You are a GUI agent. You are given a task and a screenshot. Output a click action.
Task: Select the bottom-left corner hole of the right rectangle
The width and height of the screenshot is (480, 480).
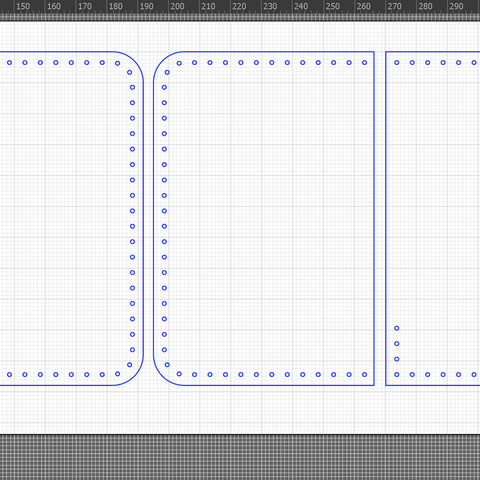pos(397,375)
